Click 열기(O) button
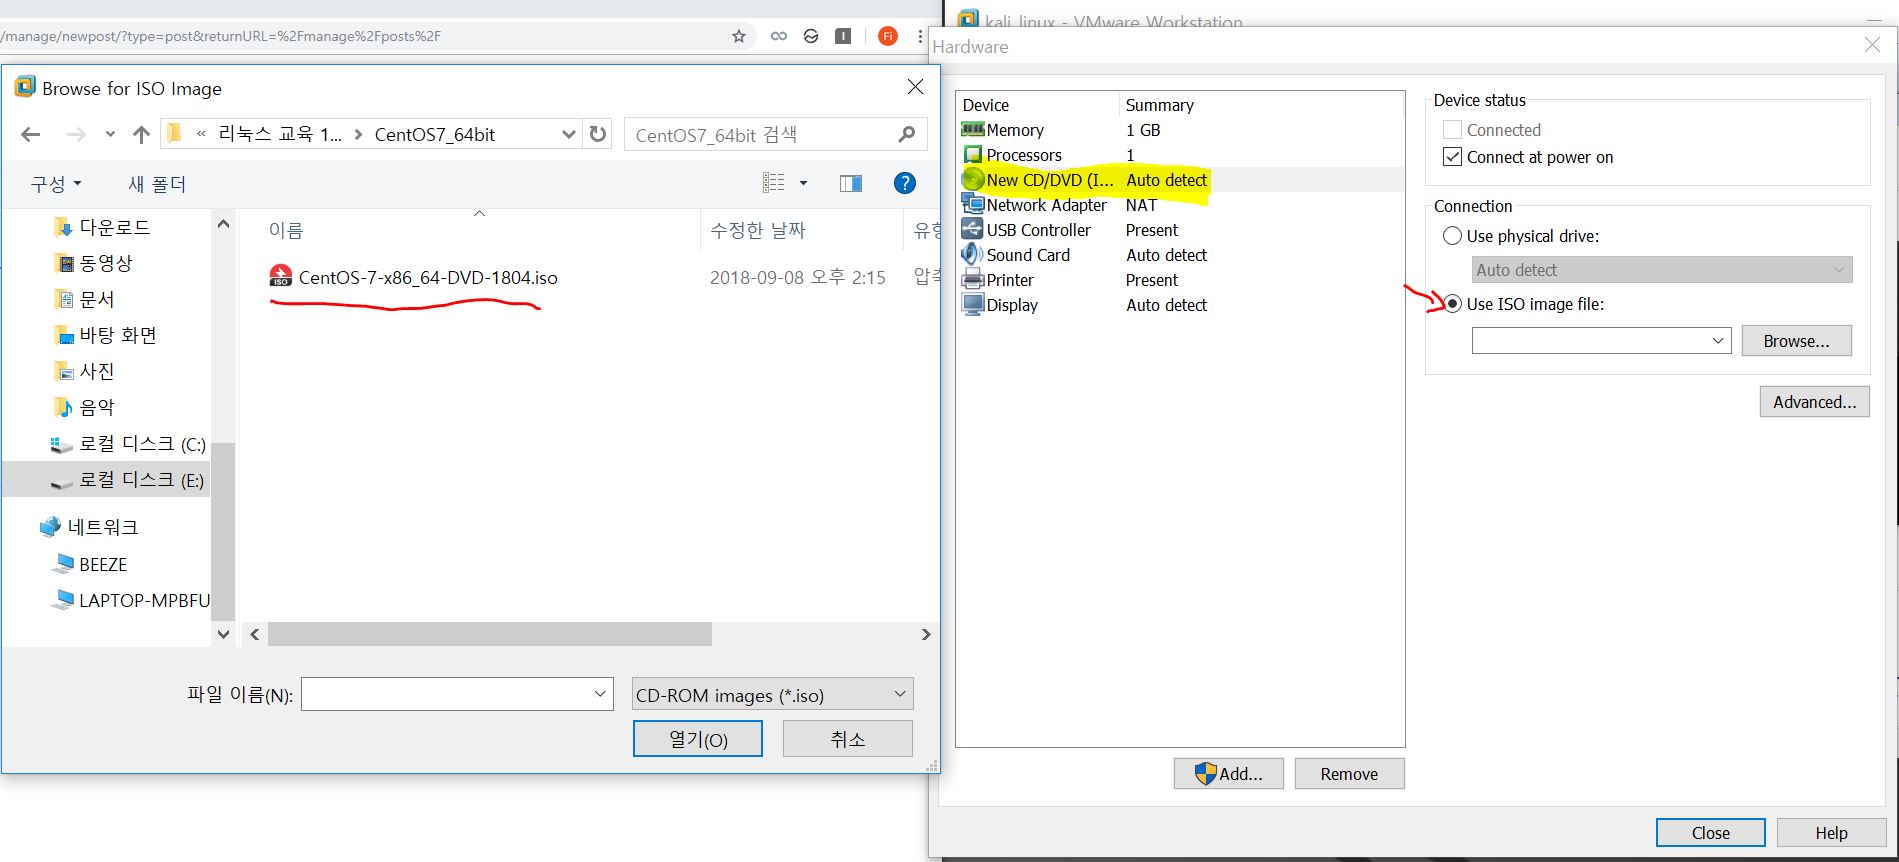The width and height of the screenshot is (1899, 862). tap(698, 739)
